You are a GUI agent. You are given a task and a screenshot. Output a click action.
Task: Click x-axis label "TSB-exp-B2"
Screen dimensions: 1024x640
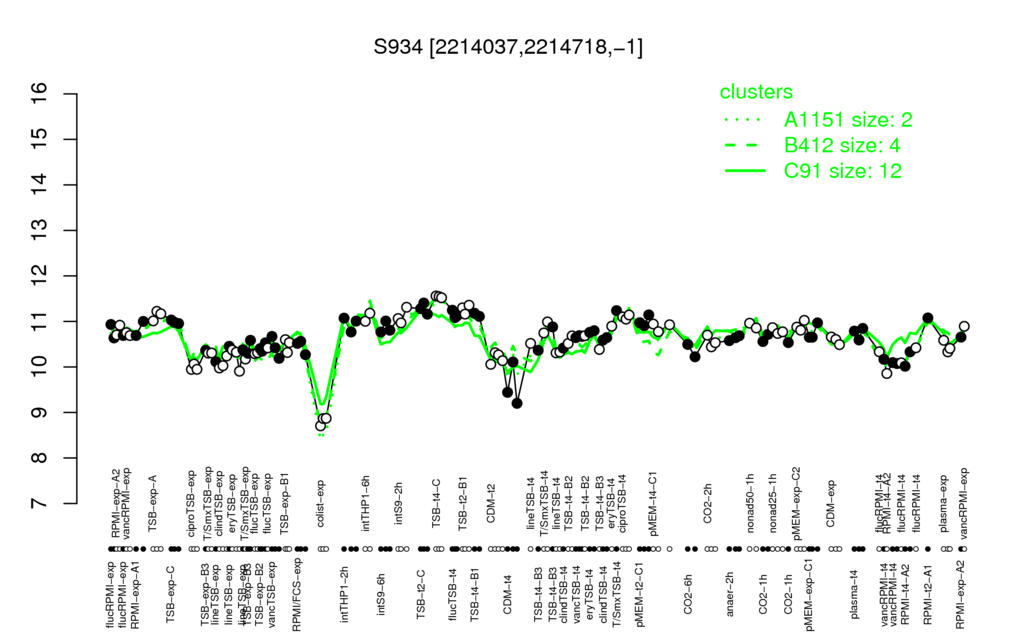[259, 593]
